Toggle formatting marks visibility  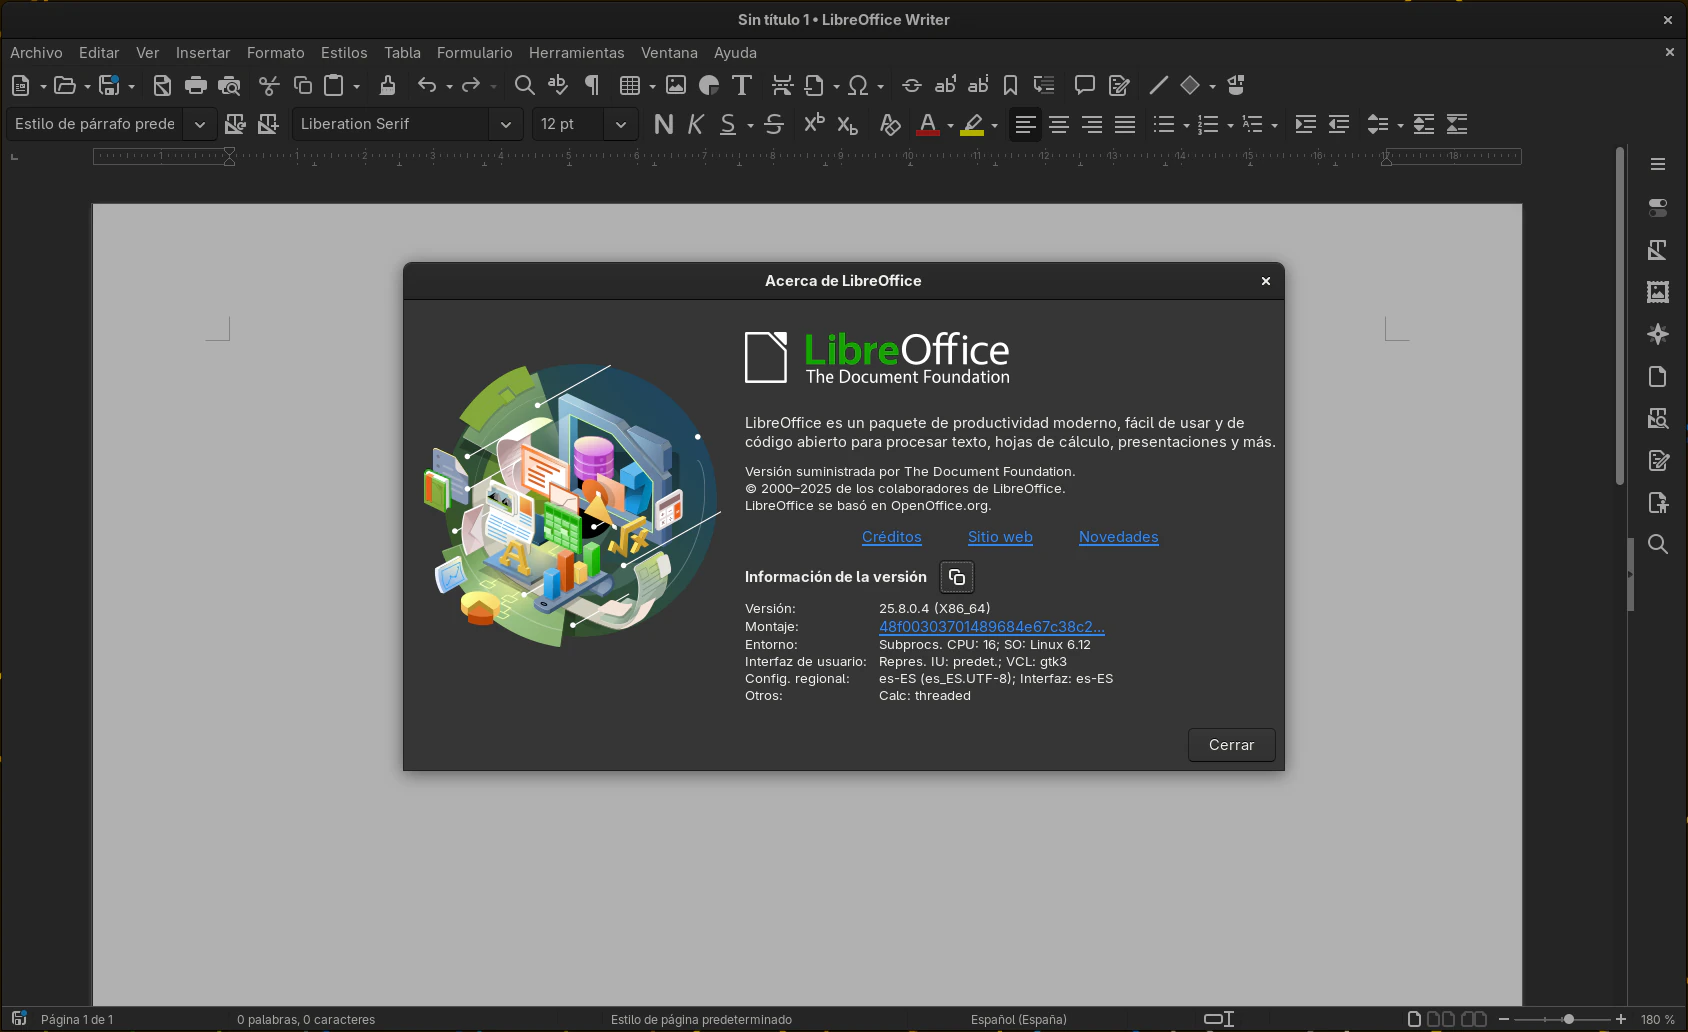(x=591, y=86)
